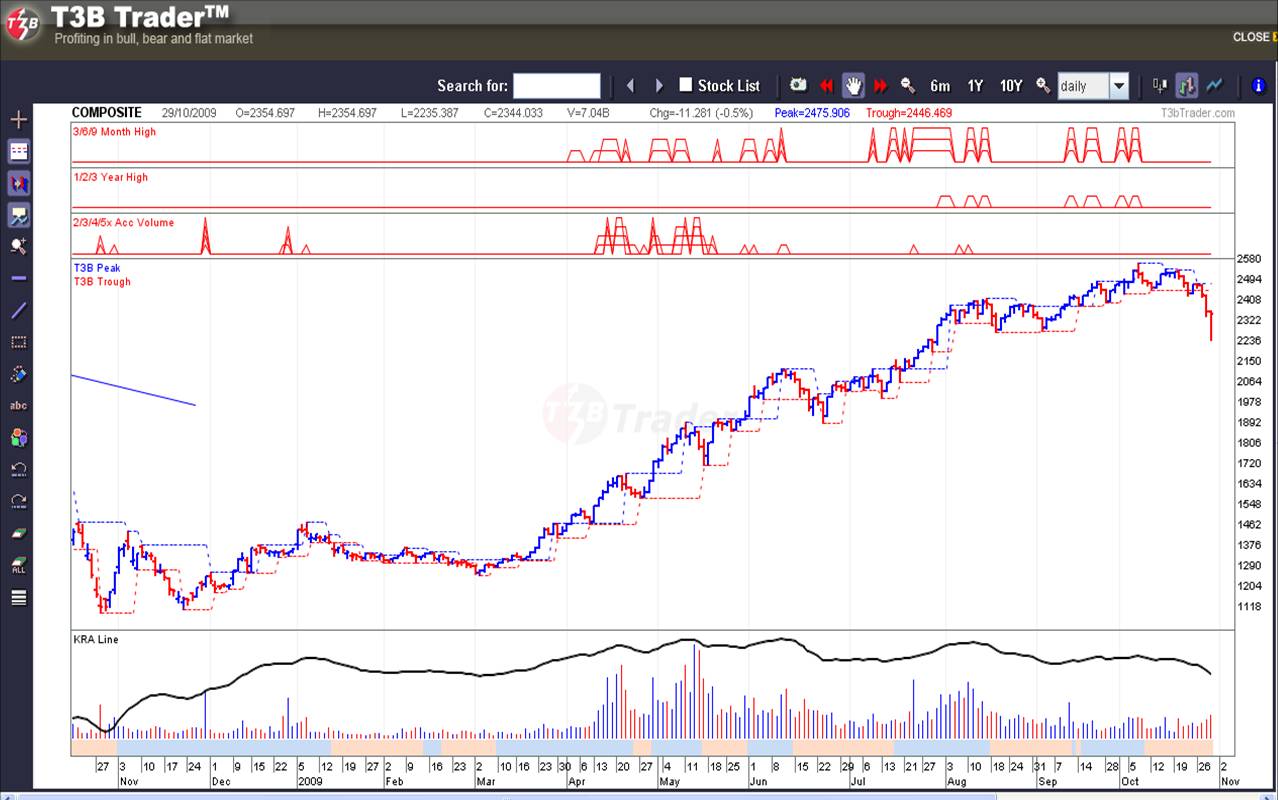Toggle the indicator panels icon in sidebar

18,151
